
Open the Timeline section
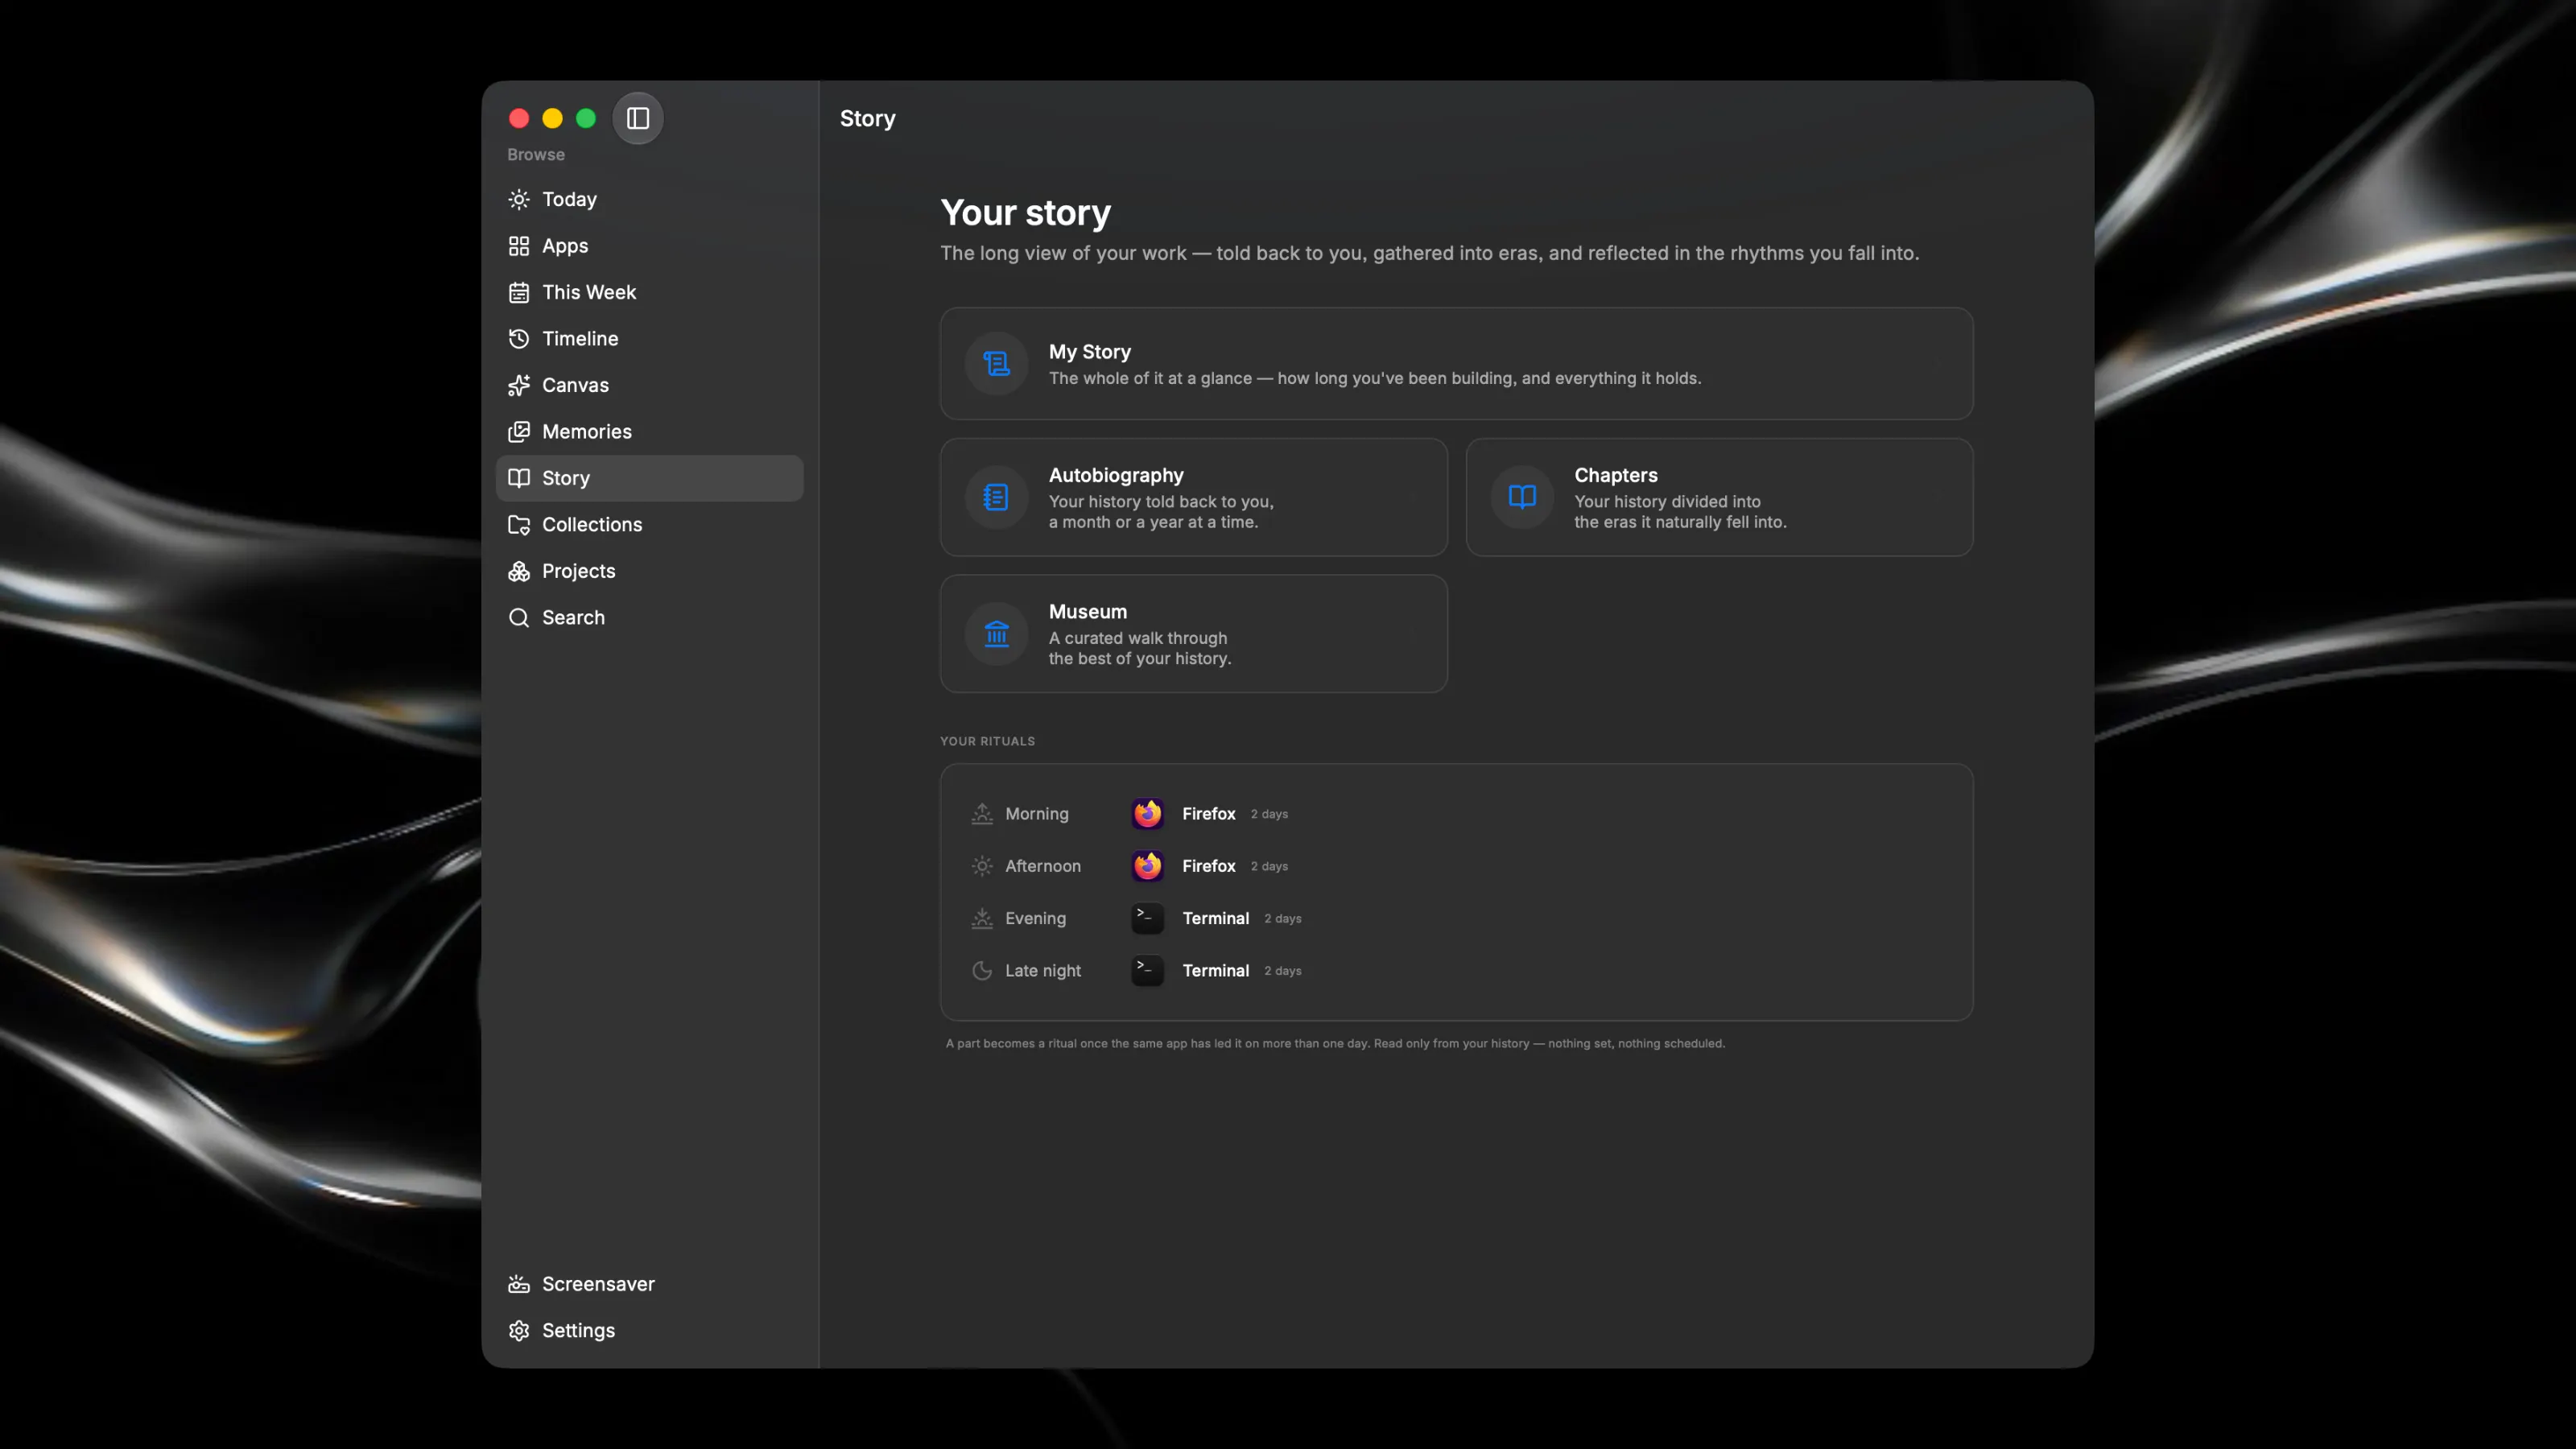pos(650,339)
